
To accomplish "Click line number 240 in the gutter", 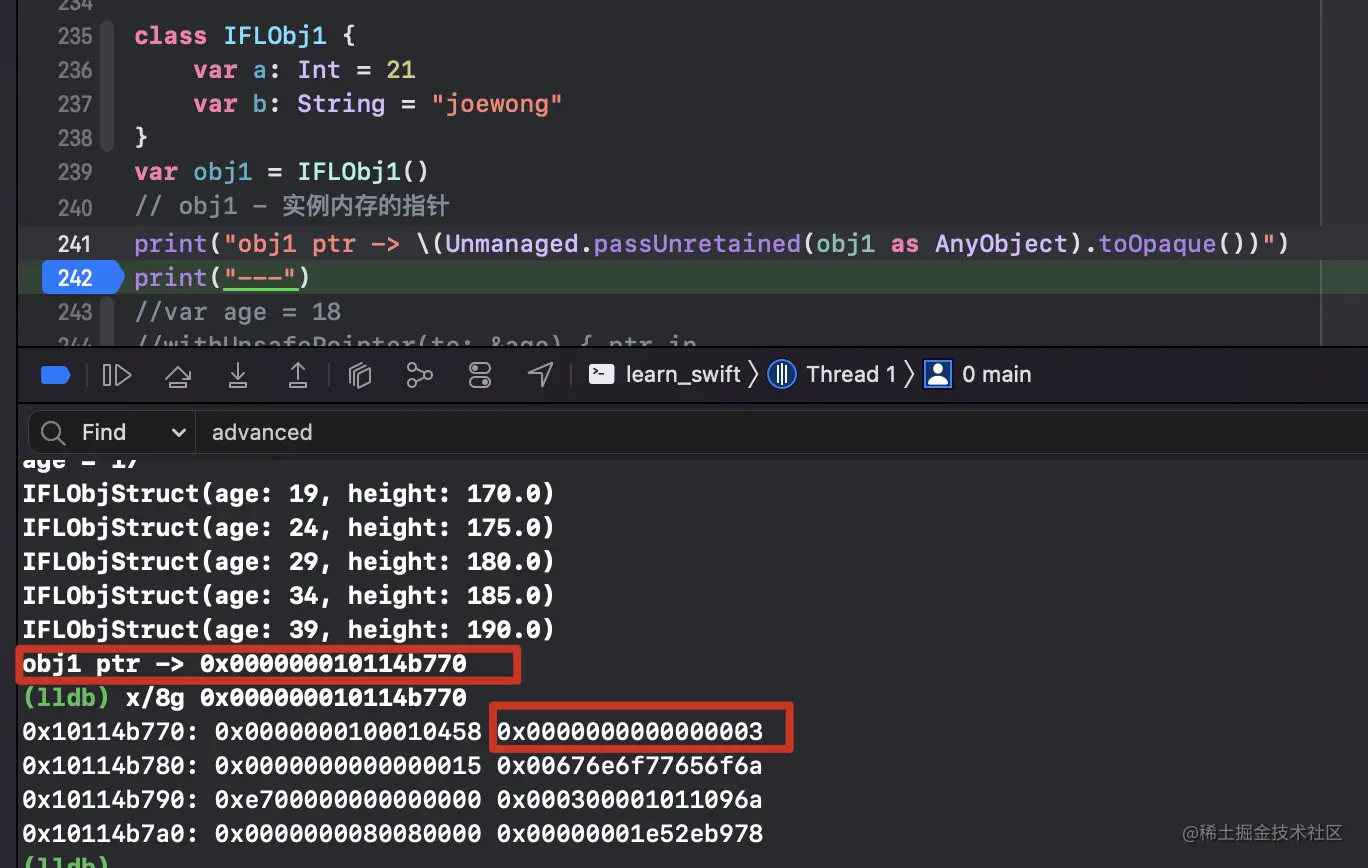I will point(75,208).
